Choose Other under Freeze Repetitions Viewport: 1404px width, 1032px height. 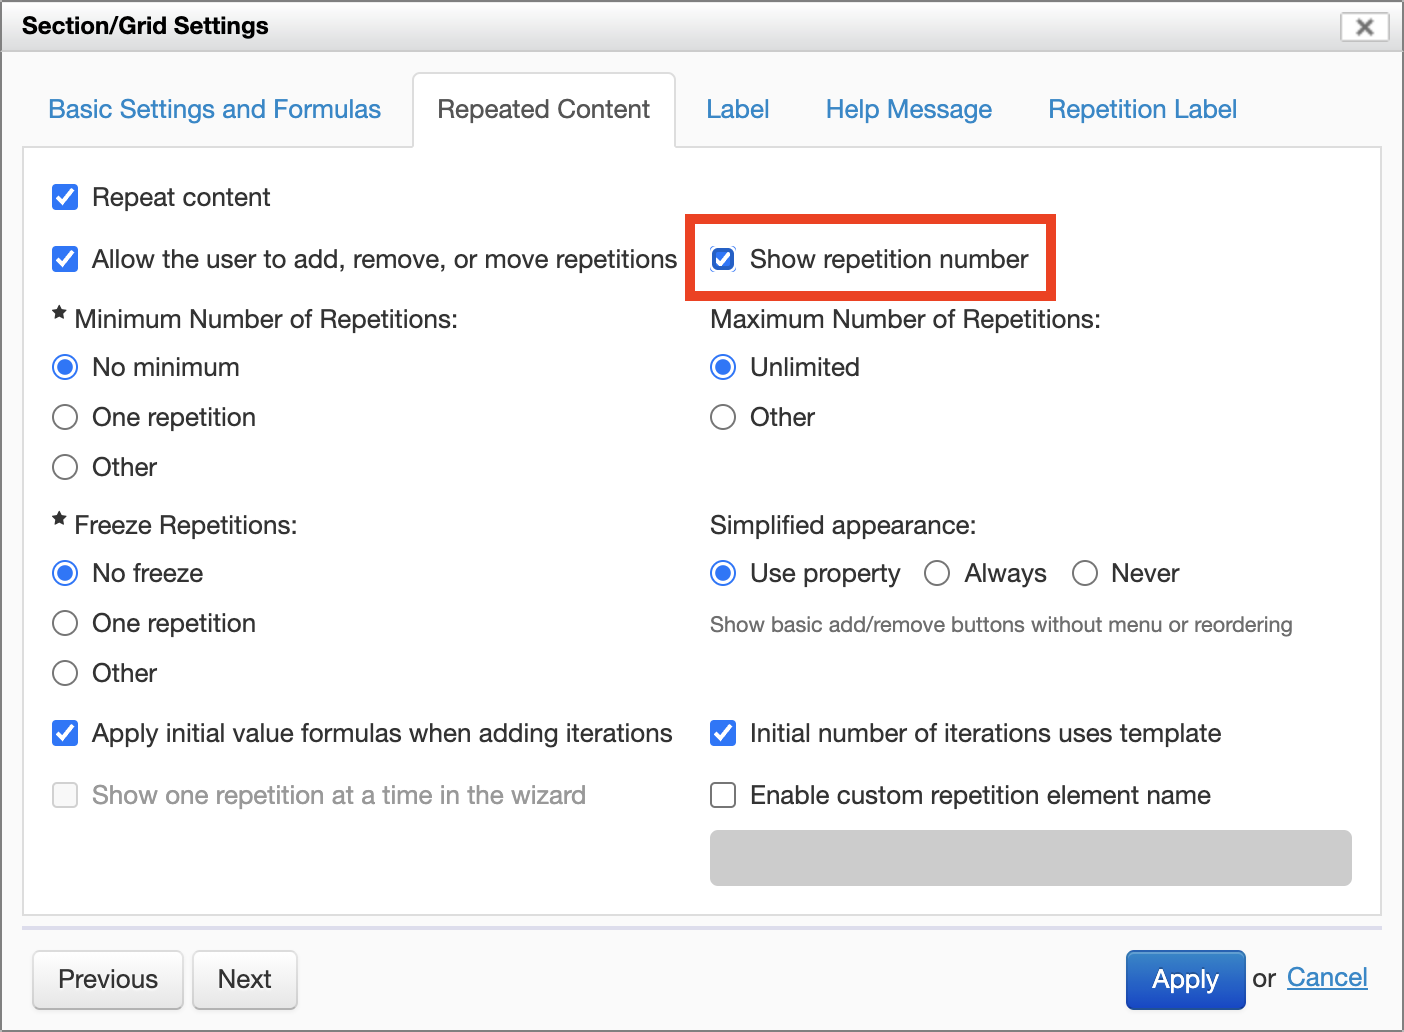[65, 673]
